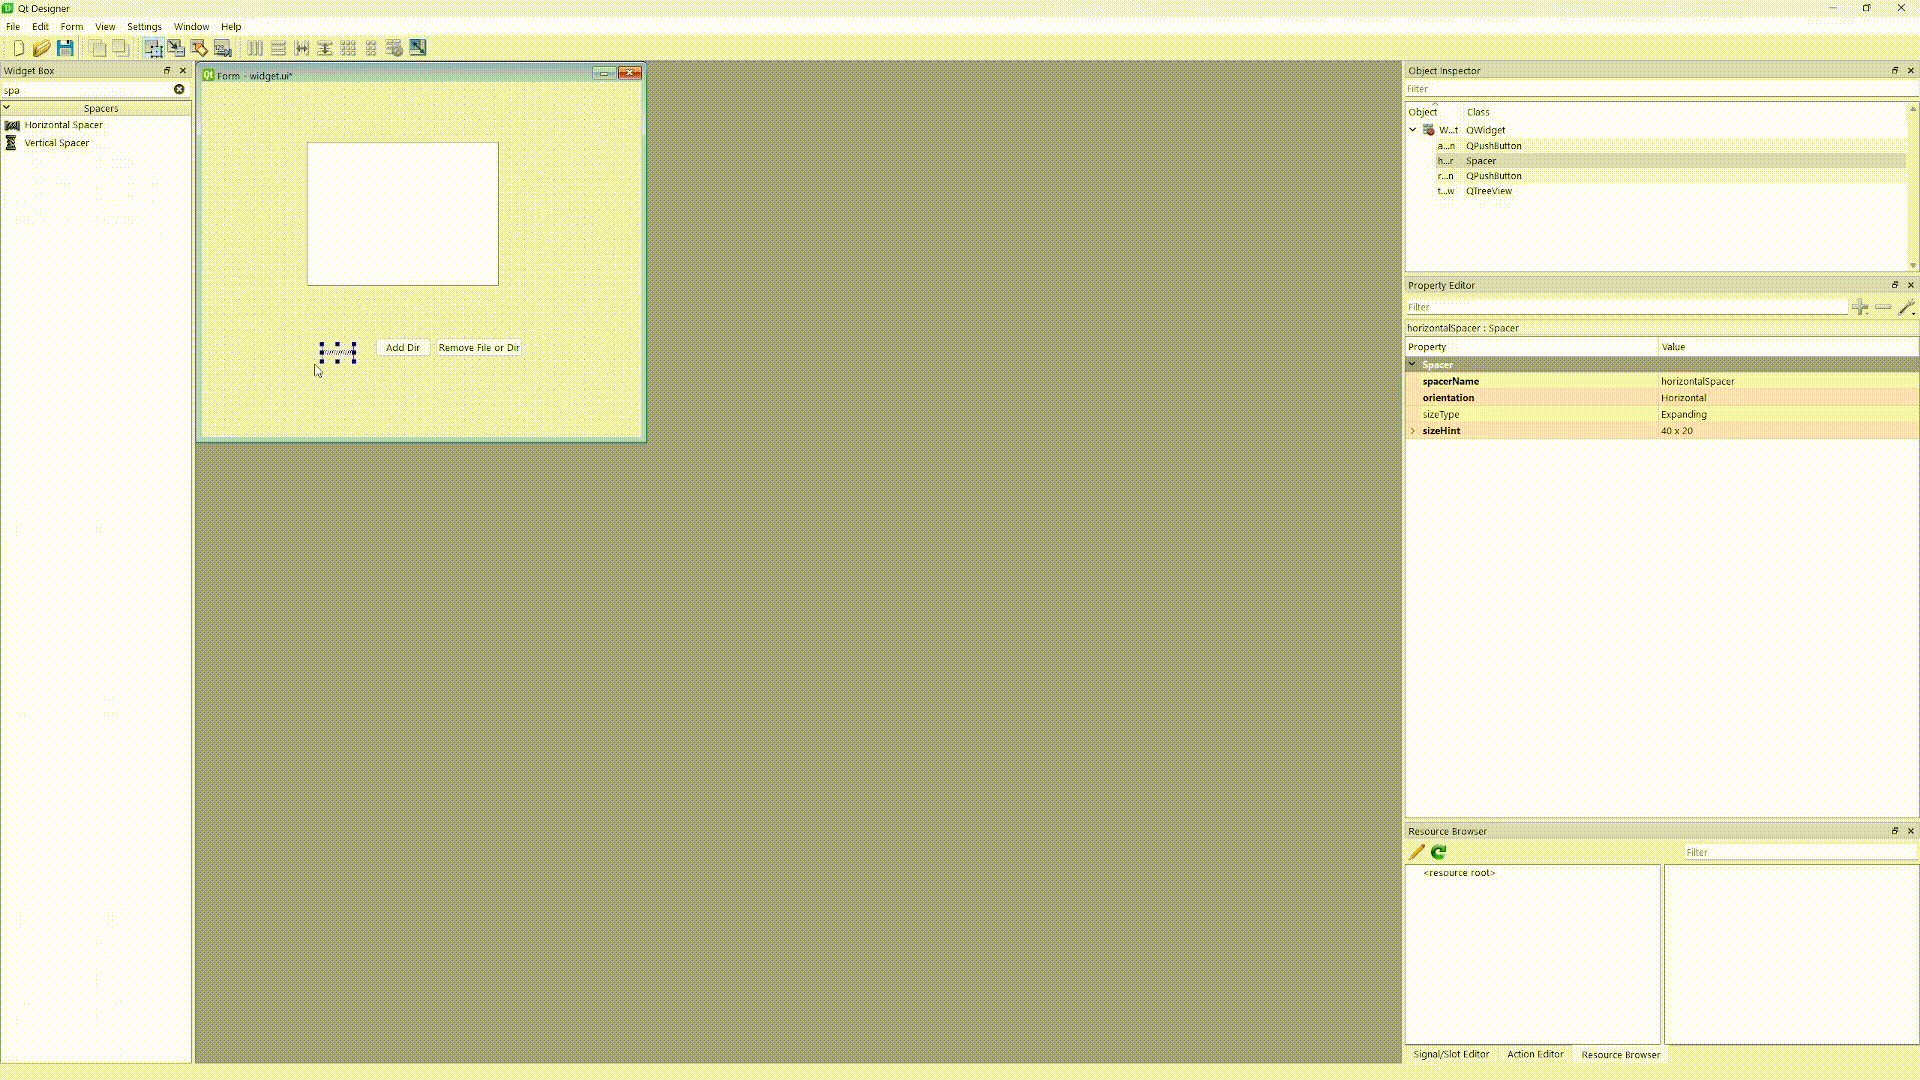
Task: Collapse the Spacers category in Widget Box
Action: tap(8, 107)
